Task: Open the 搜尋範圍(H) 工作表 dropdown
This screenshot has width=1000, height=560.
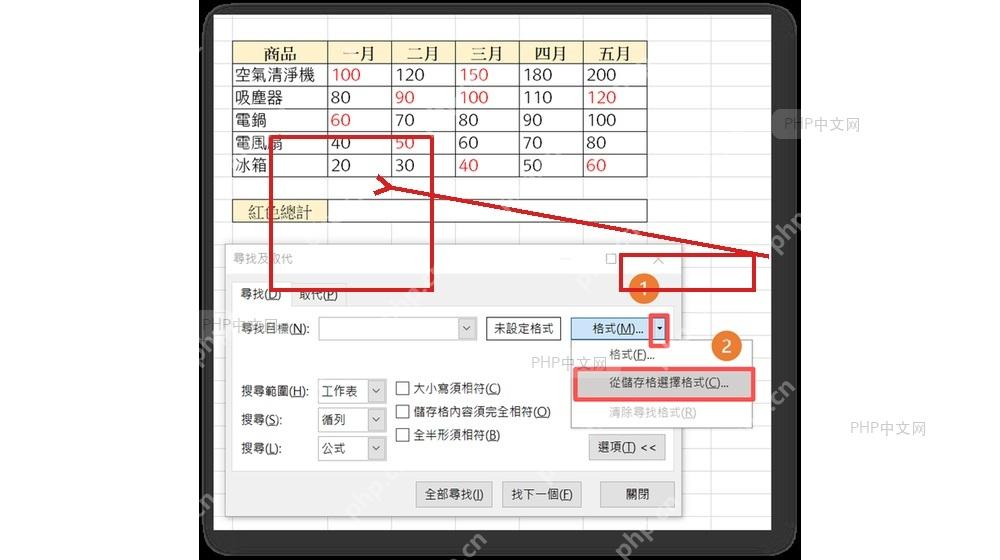Action: click(352, 390)
